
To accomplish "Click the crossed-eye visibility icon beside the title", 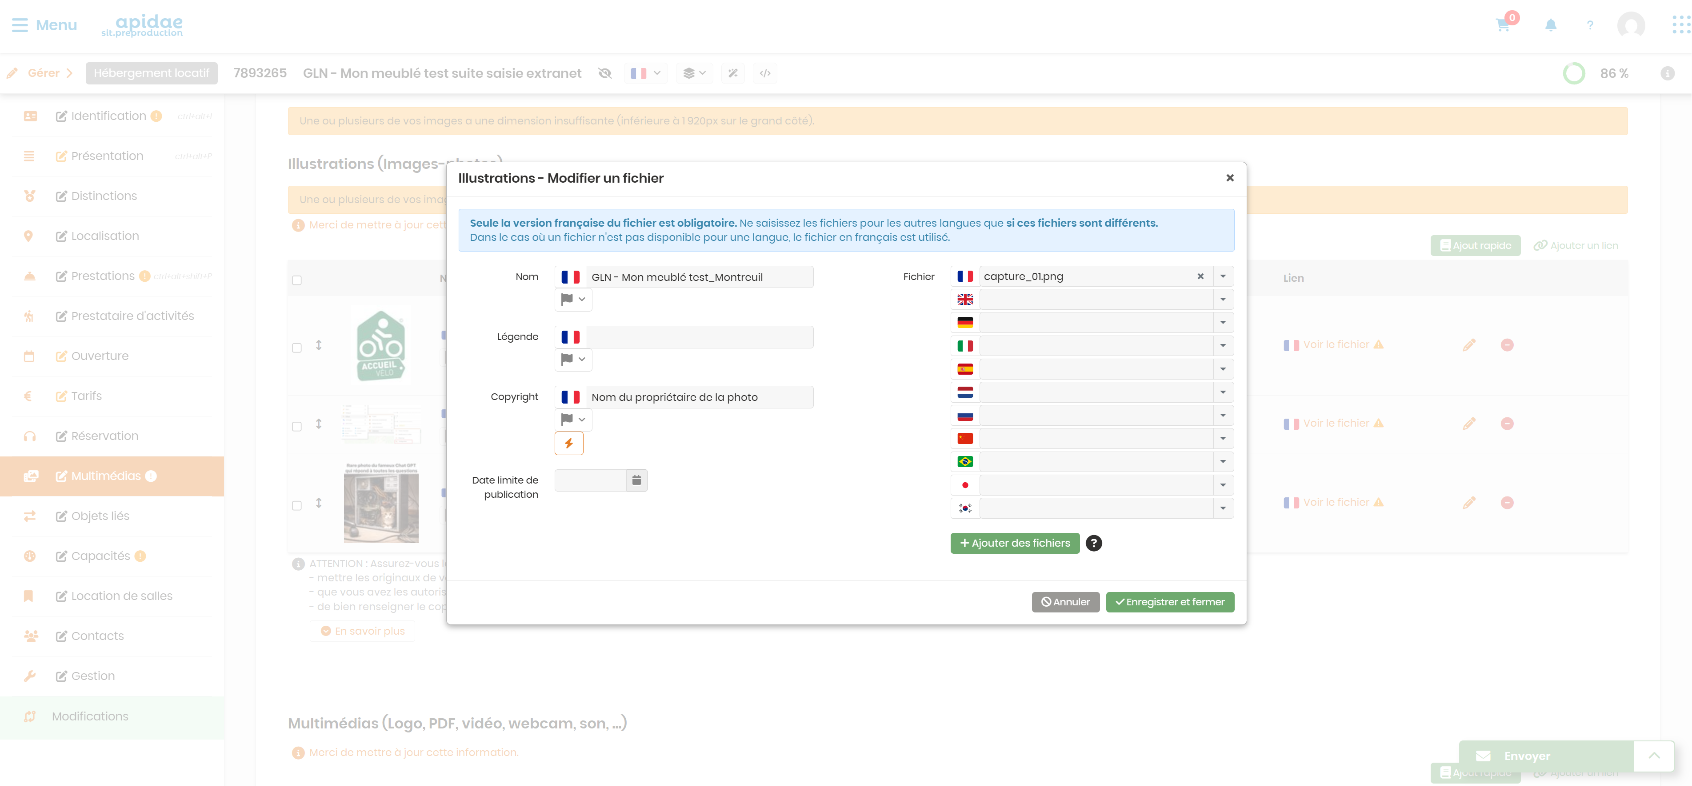I will pos(605,73).
